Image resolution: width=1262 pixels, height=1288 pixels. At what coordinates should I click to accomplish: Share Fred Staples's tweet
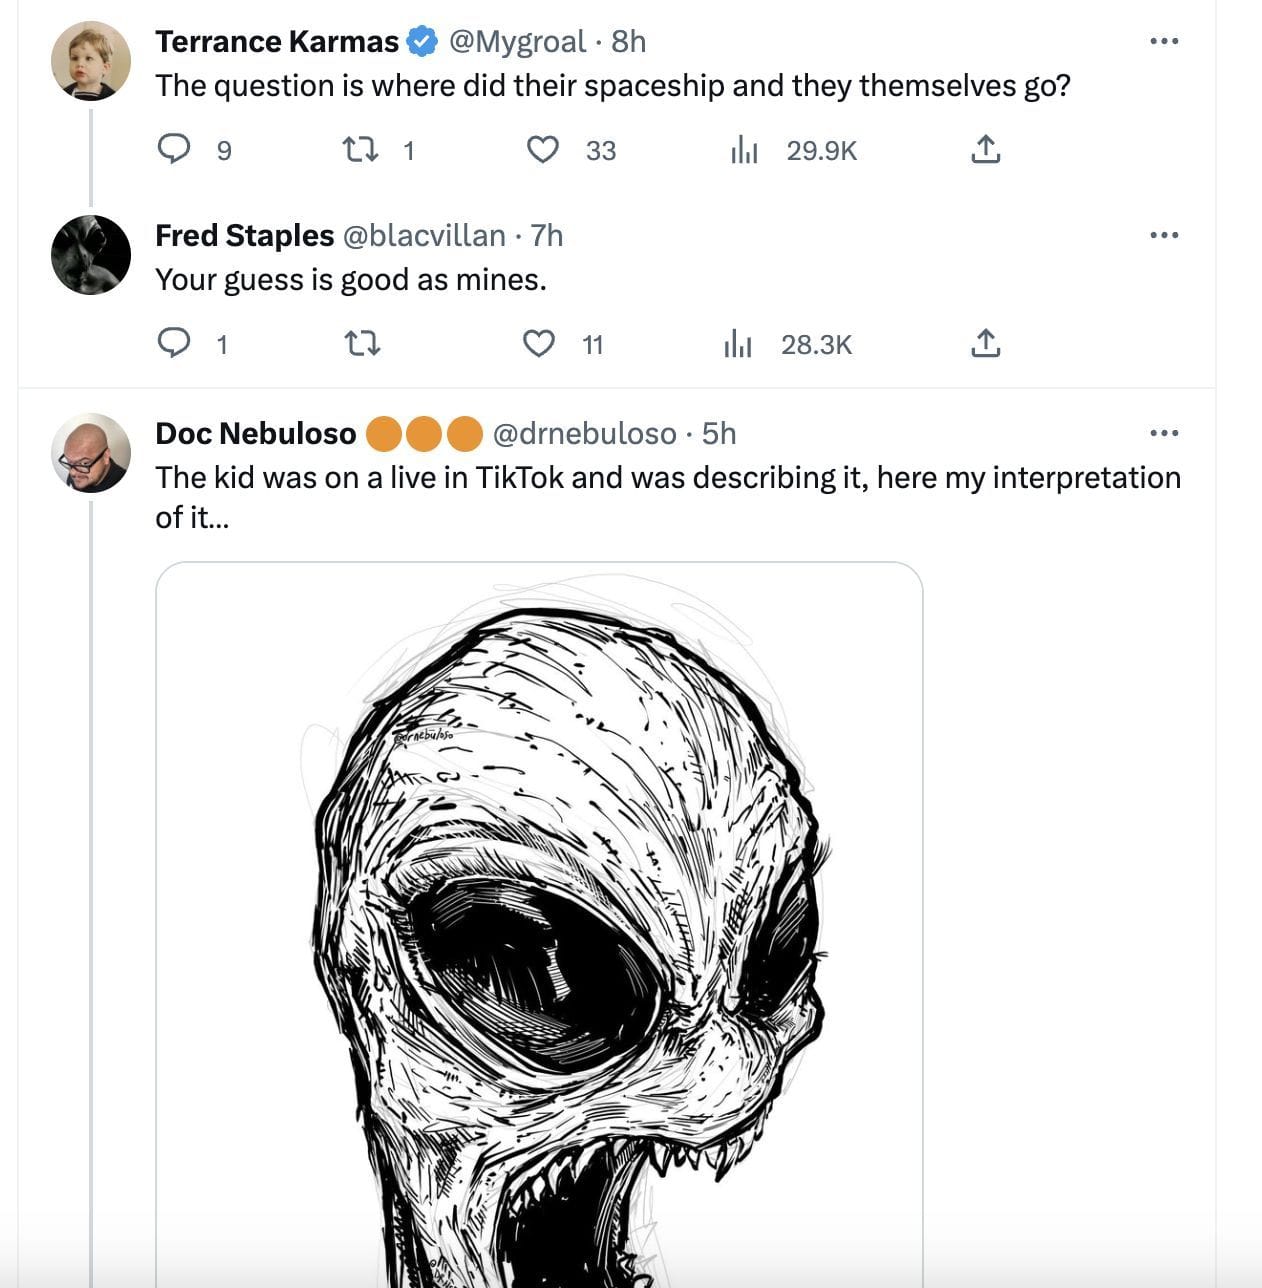985,344
